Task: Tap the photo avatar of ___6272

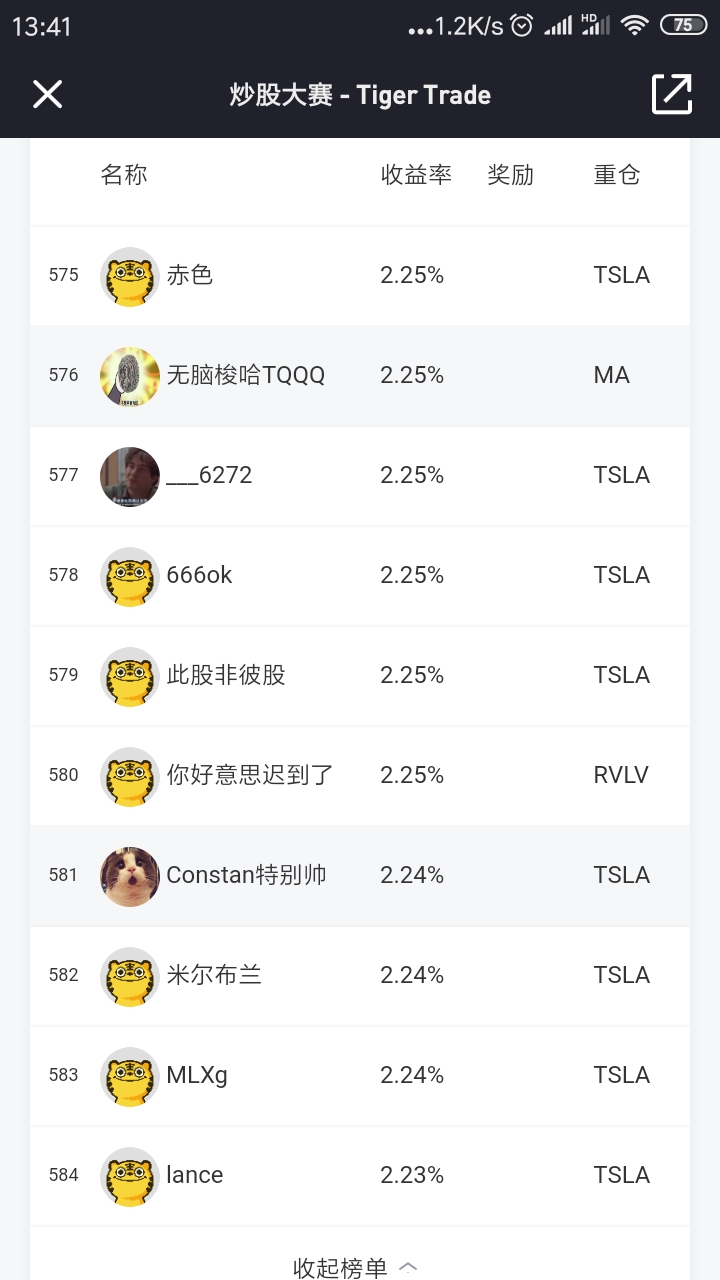Action: click(x=130, y=476)
